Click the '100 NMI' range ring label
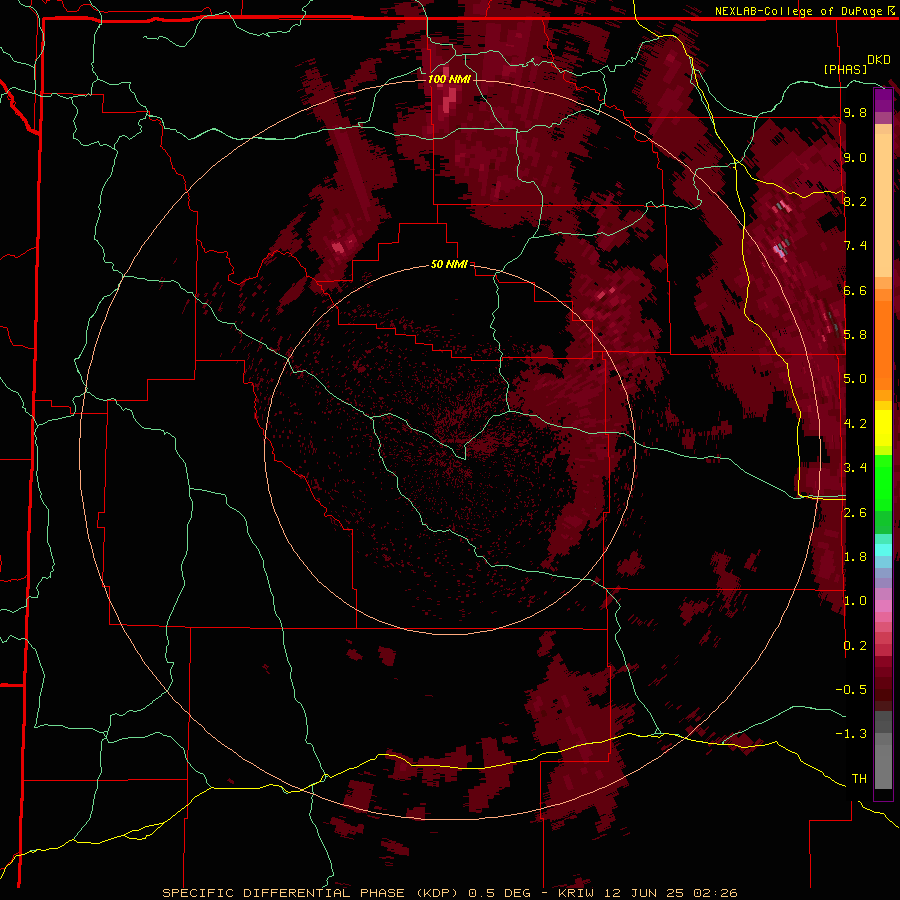The width and height of the screenshot is (900, 900). coord(449,79)
